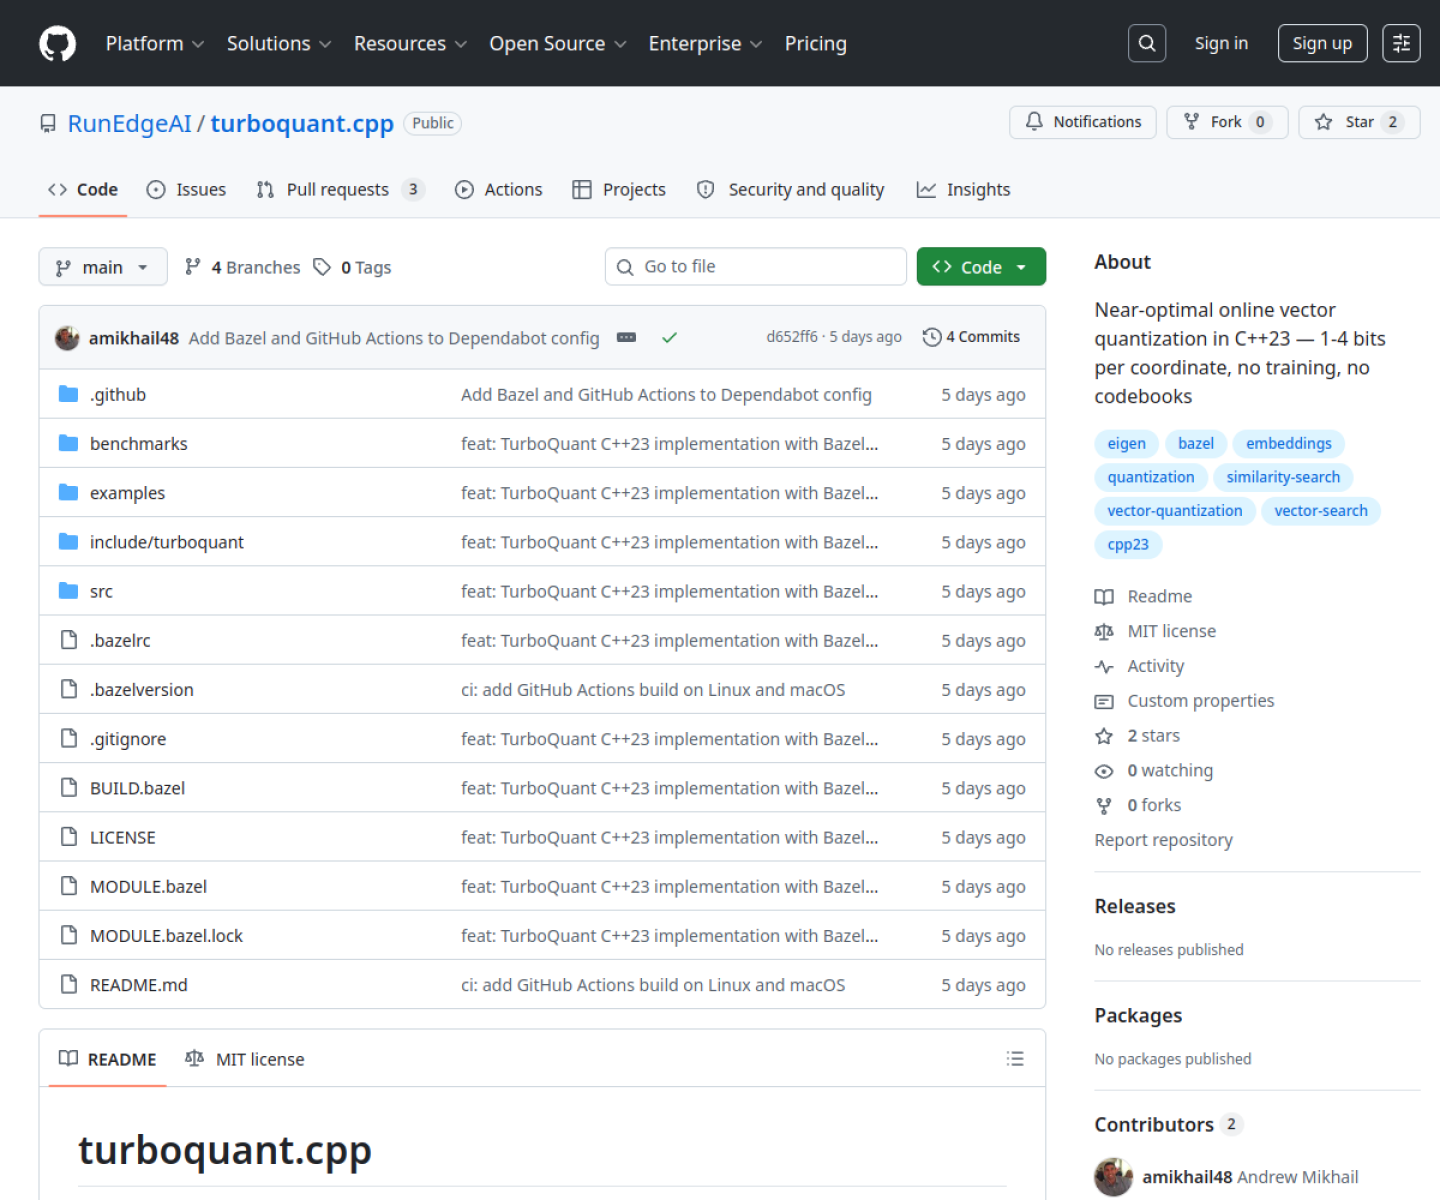Switch to the Pull requests tab

[341, 190]
